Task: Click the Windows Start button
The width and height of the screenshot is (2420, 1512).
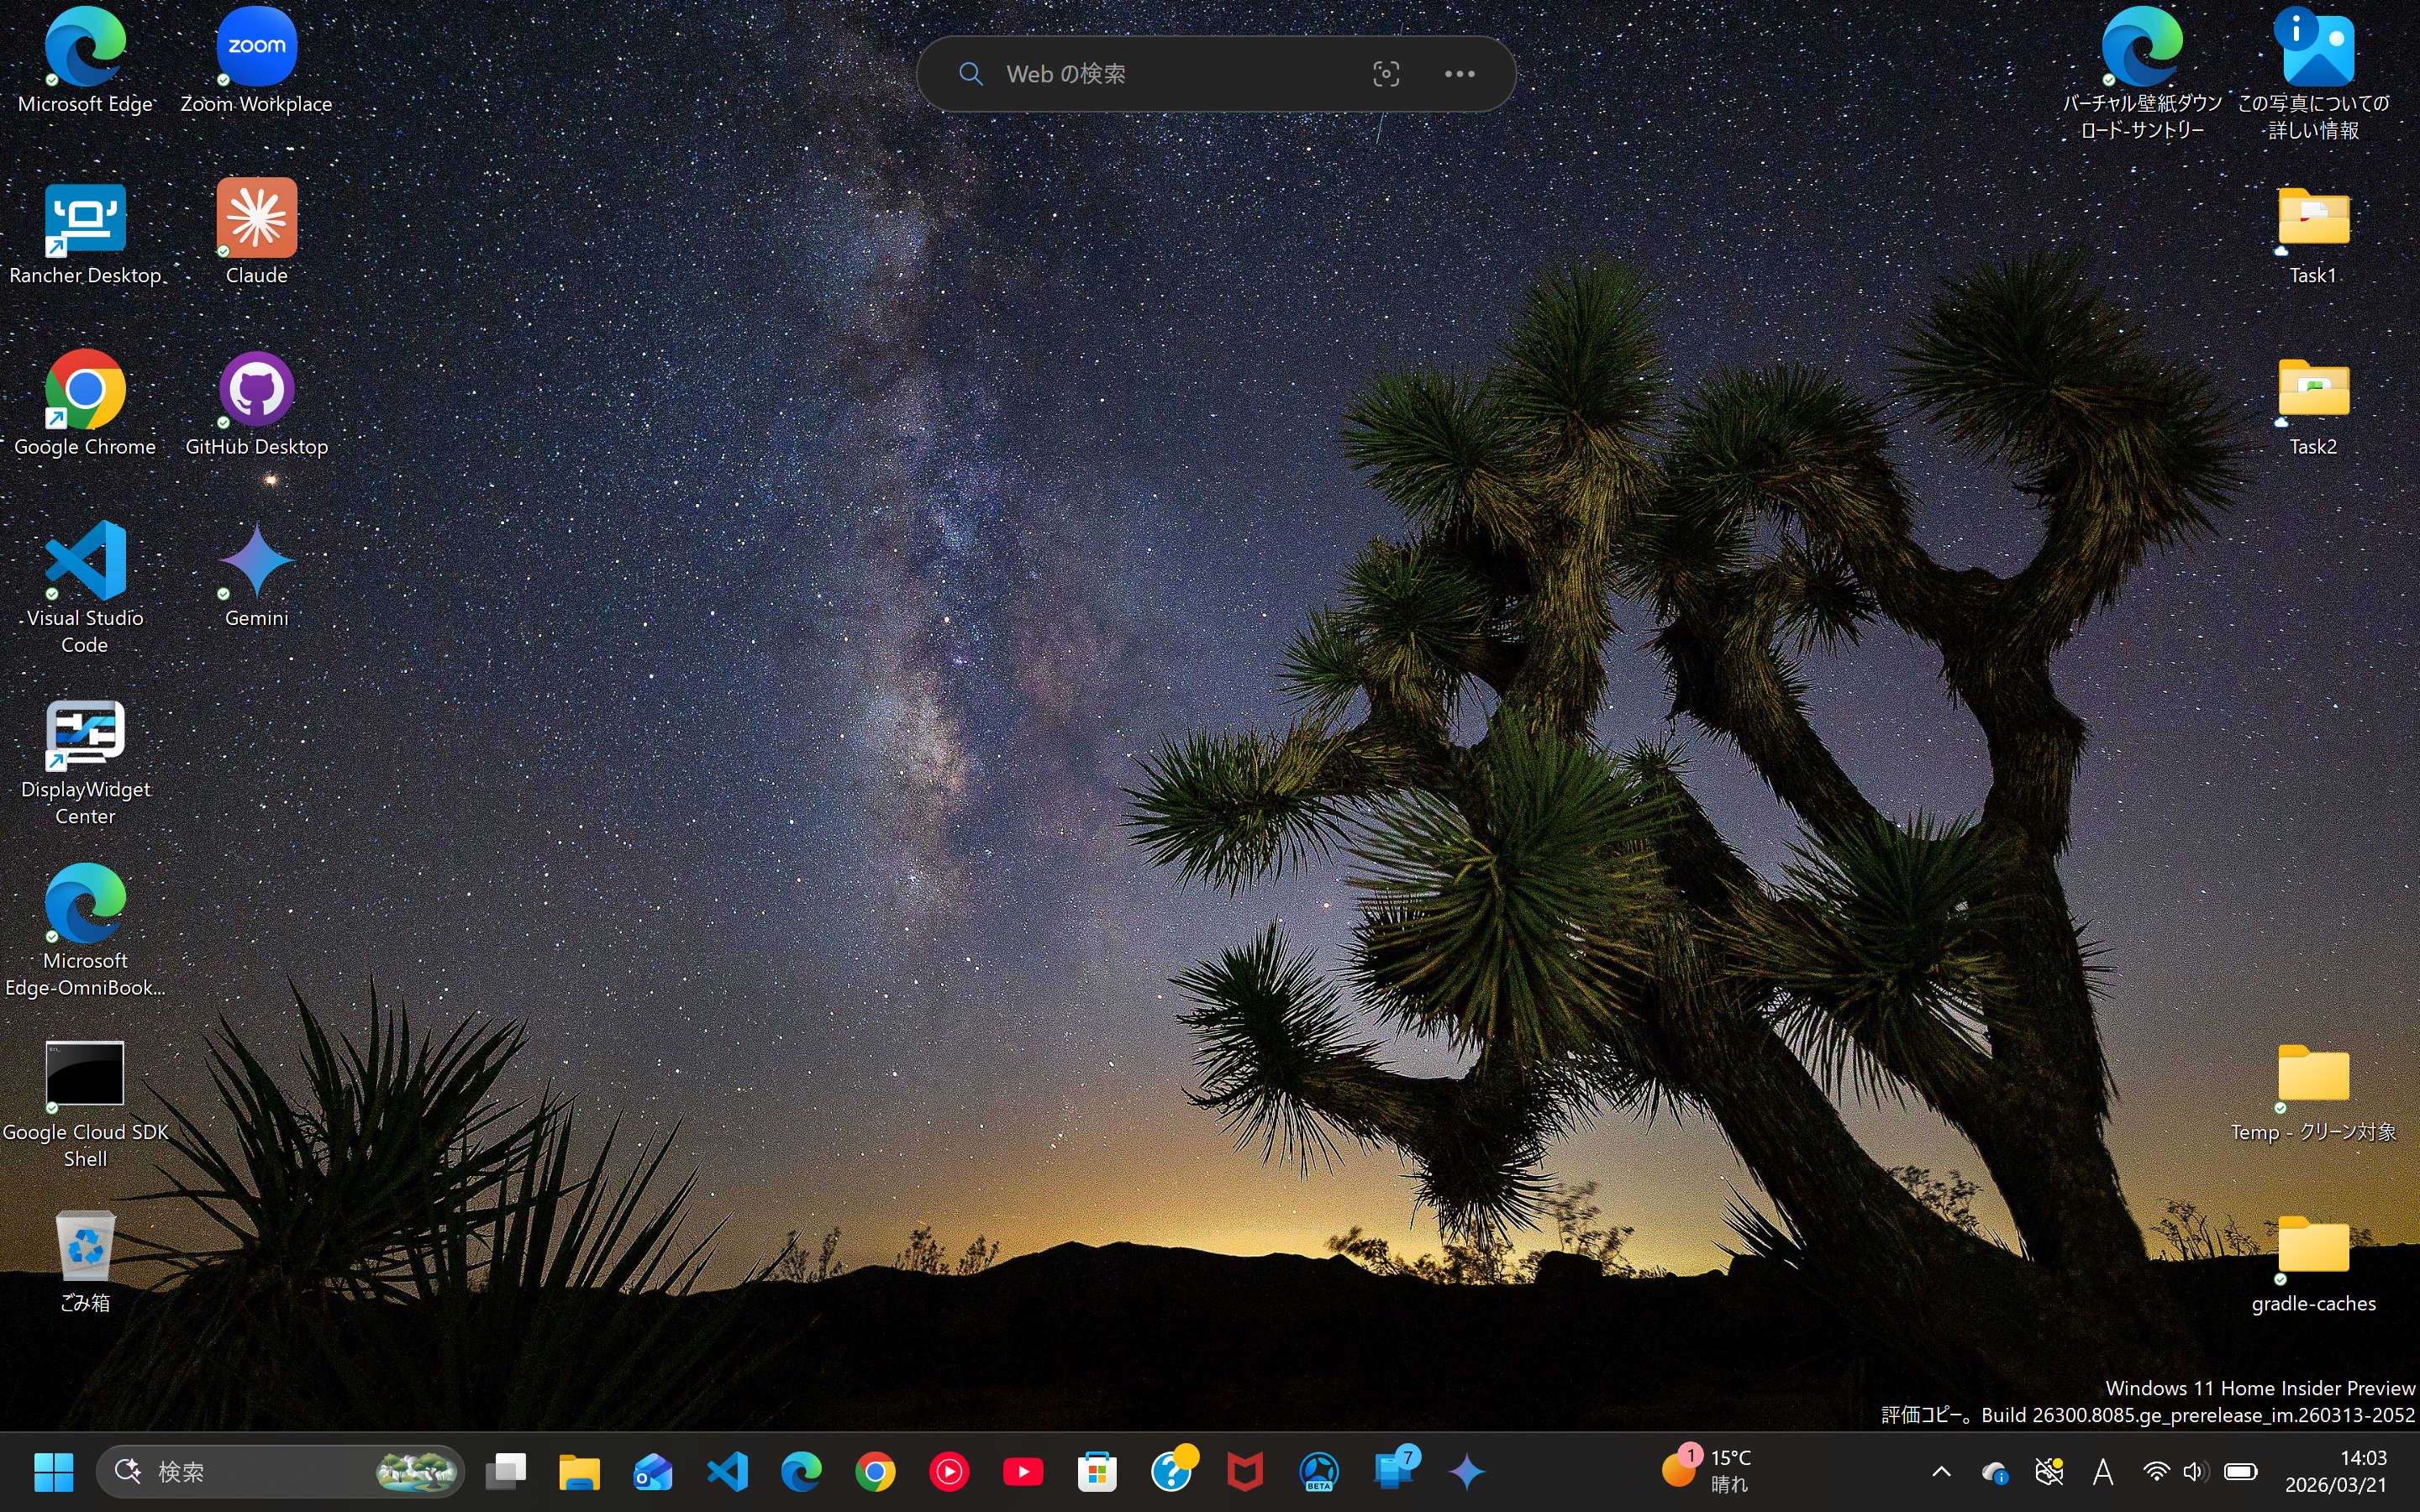Action: [x=54, y=1471]
